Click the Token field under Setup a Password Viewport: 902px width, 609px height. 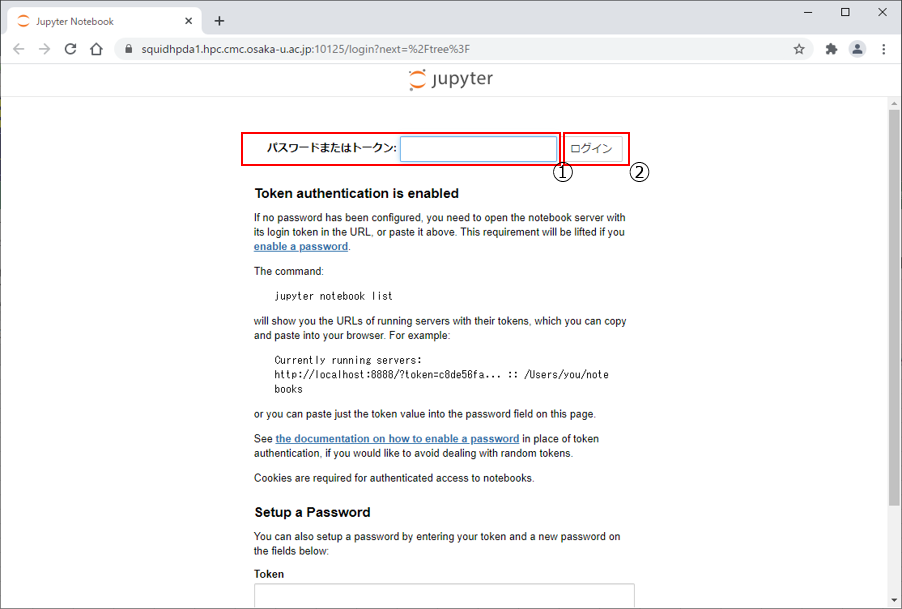tap(444, 595)
